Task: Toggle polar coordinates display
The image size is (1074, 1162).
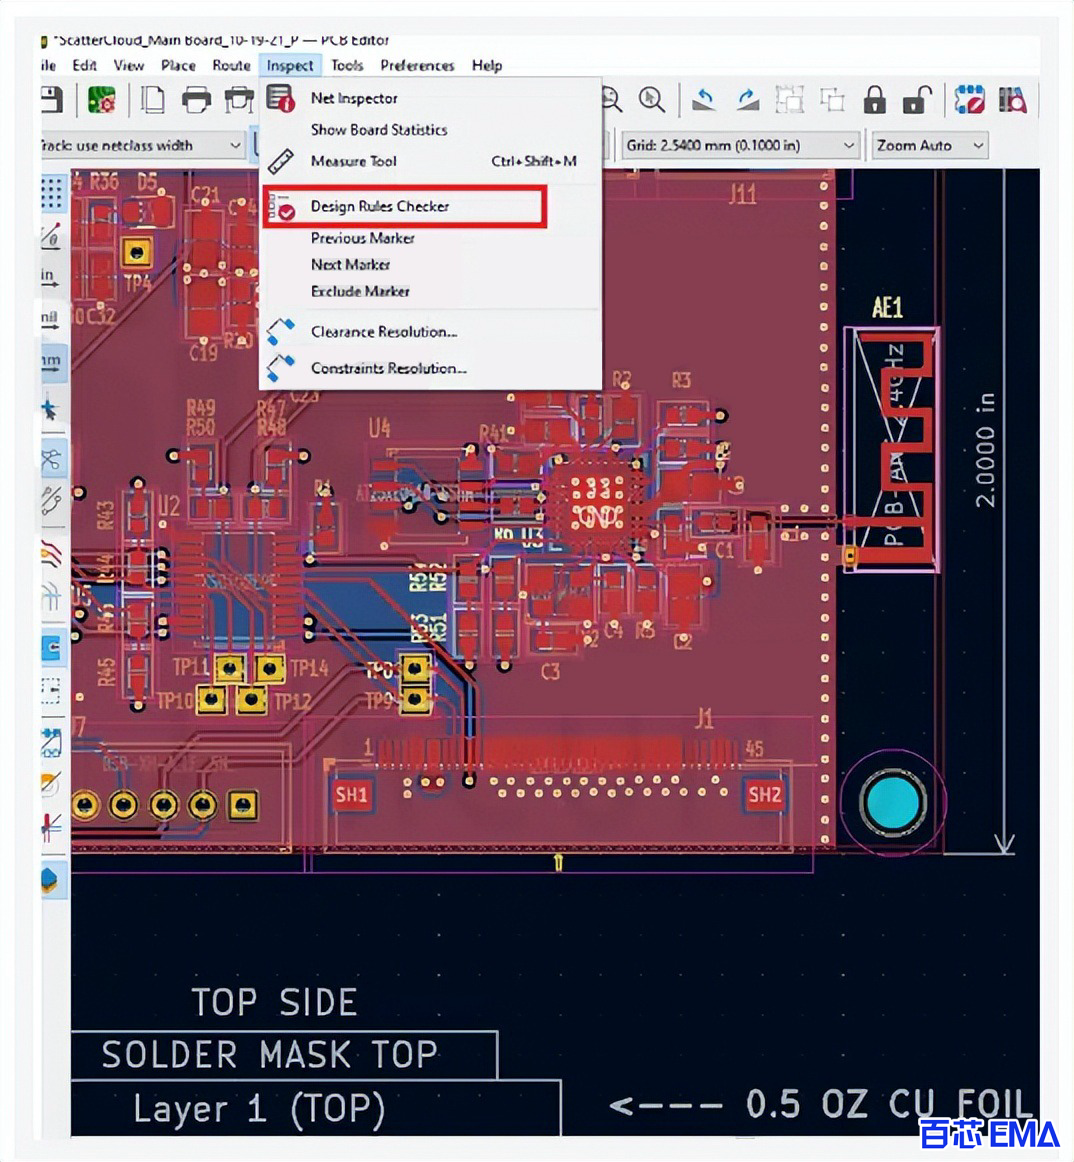Action: point(51,236)
